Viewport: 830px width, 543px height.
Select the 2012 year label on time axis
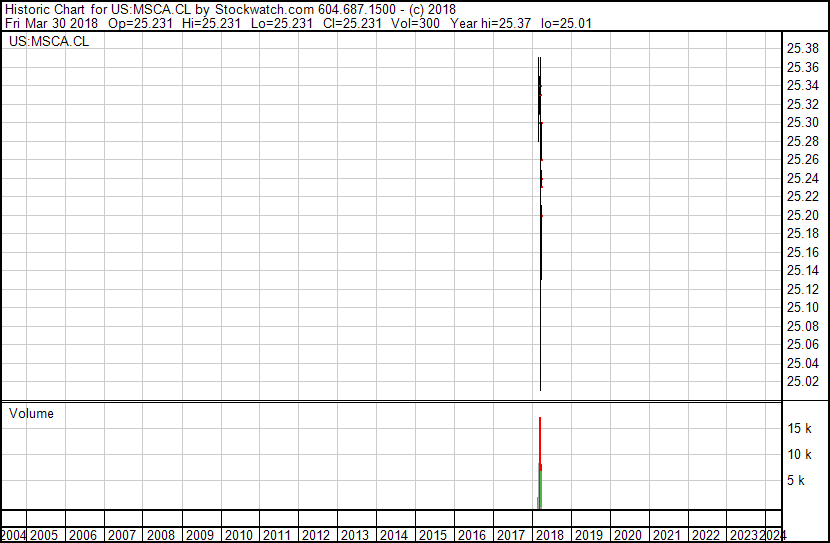point(316,535)
